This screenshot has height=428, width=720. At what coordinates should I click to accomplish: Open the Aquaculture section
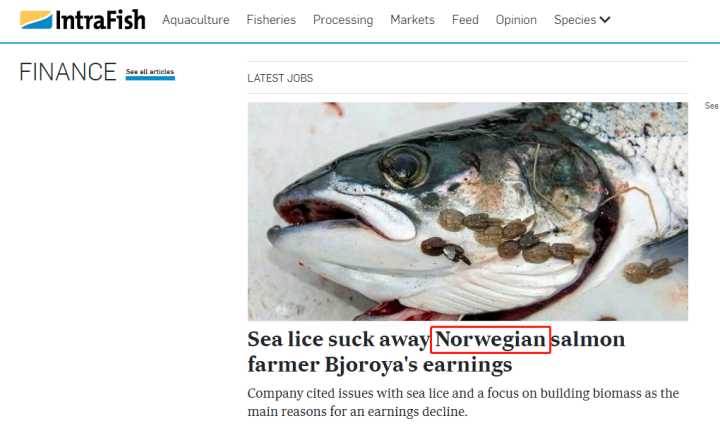point(196,20)
